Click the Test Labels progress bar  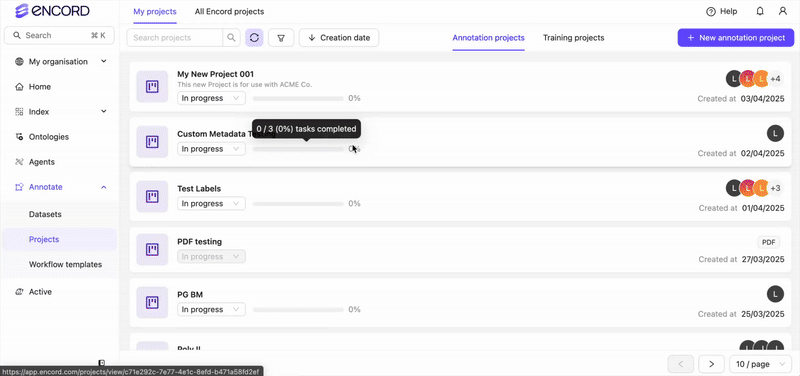tap(298, 204)
